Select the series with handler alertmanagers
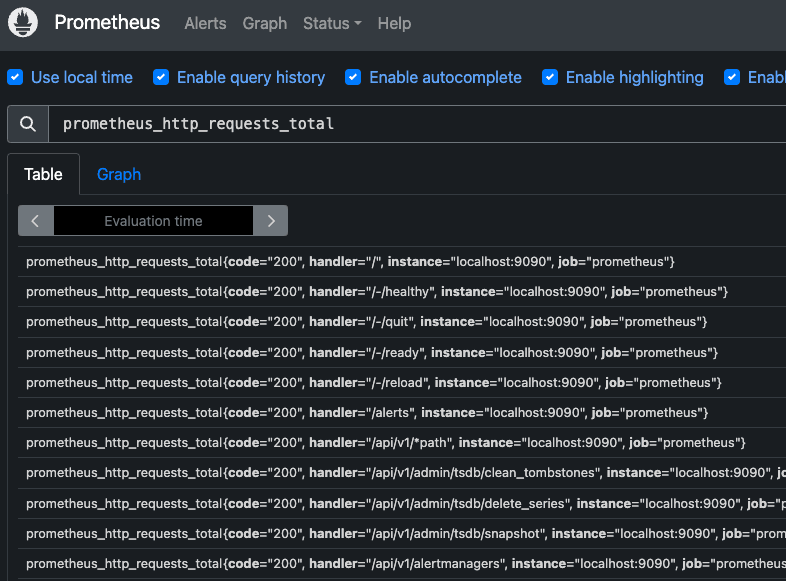The width and height of the screenshot is (786, 581). tap(402, 563)
